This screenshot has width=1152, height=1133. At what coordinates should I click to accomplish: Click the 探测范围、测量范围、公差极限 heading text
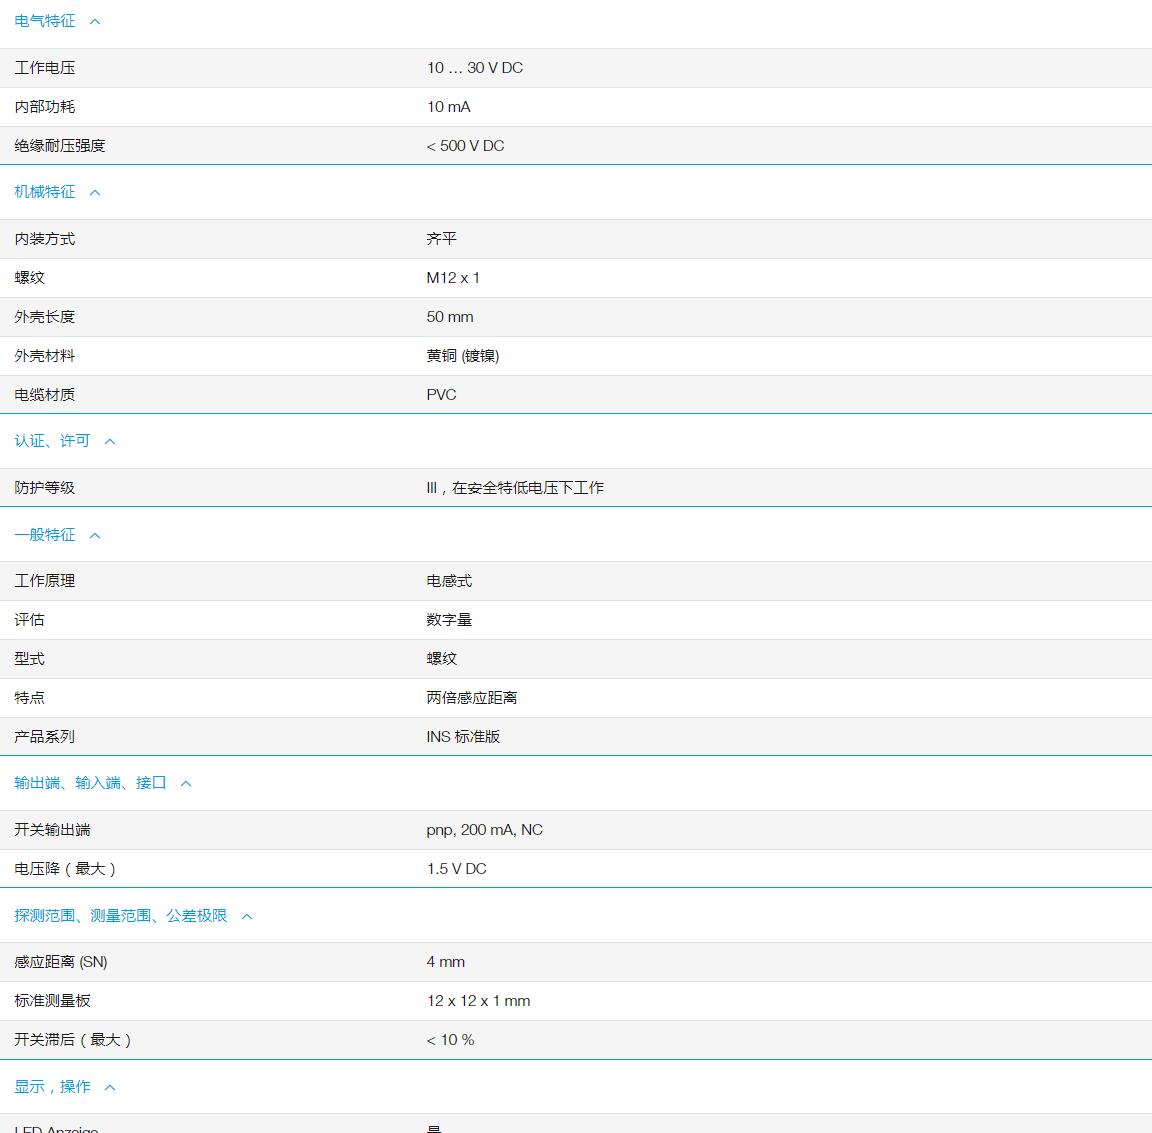point(121,916)
